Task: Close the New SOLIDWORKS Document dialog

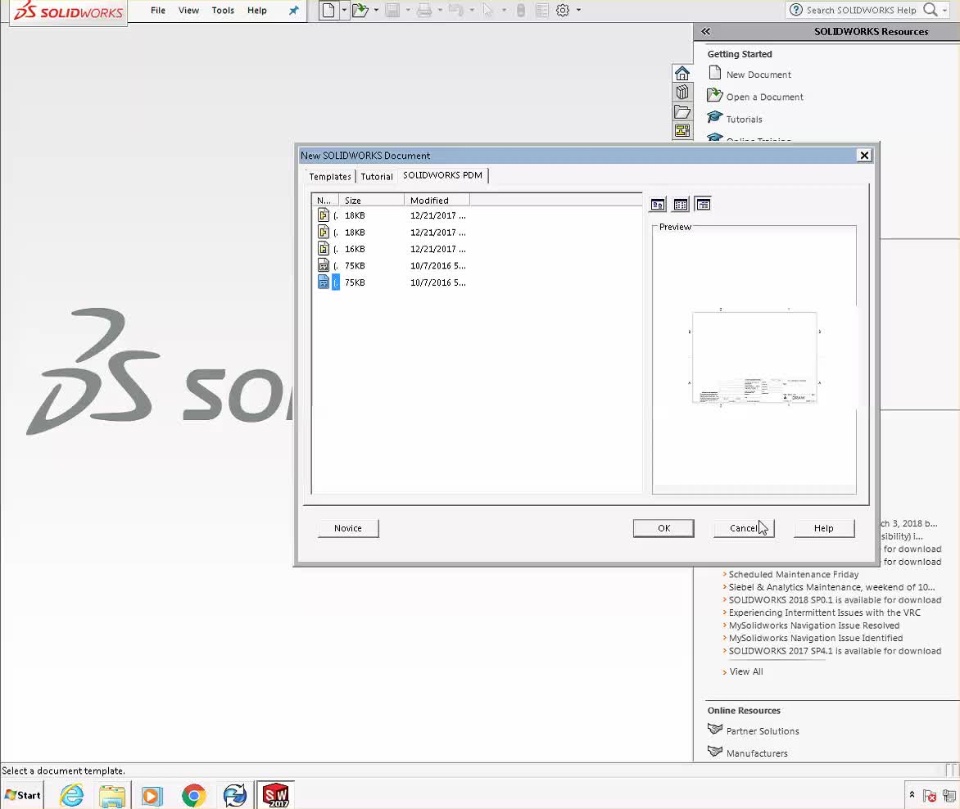Action: [x=864, y=156]
